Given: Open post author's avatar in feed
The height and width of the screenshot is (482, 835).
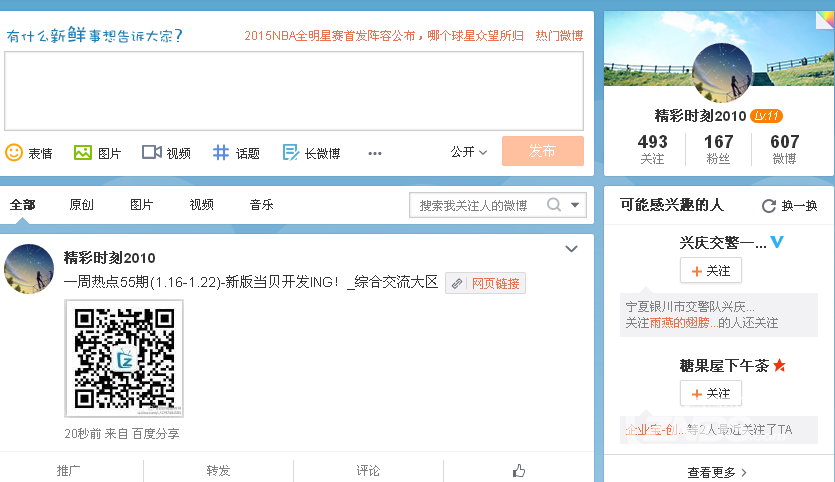Looking at the screenshot, I should click(29, 269).
